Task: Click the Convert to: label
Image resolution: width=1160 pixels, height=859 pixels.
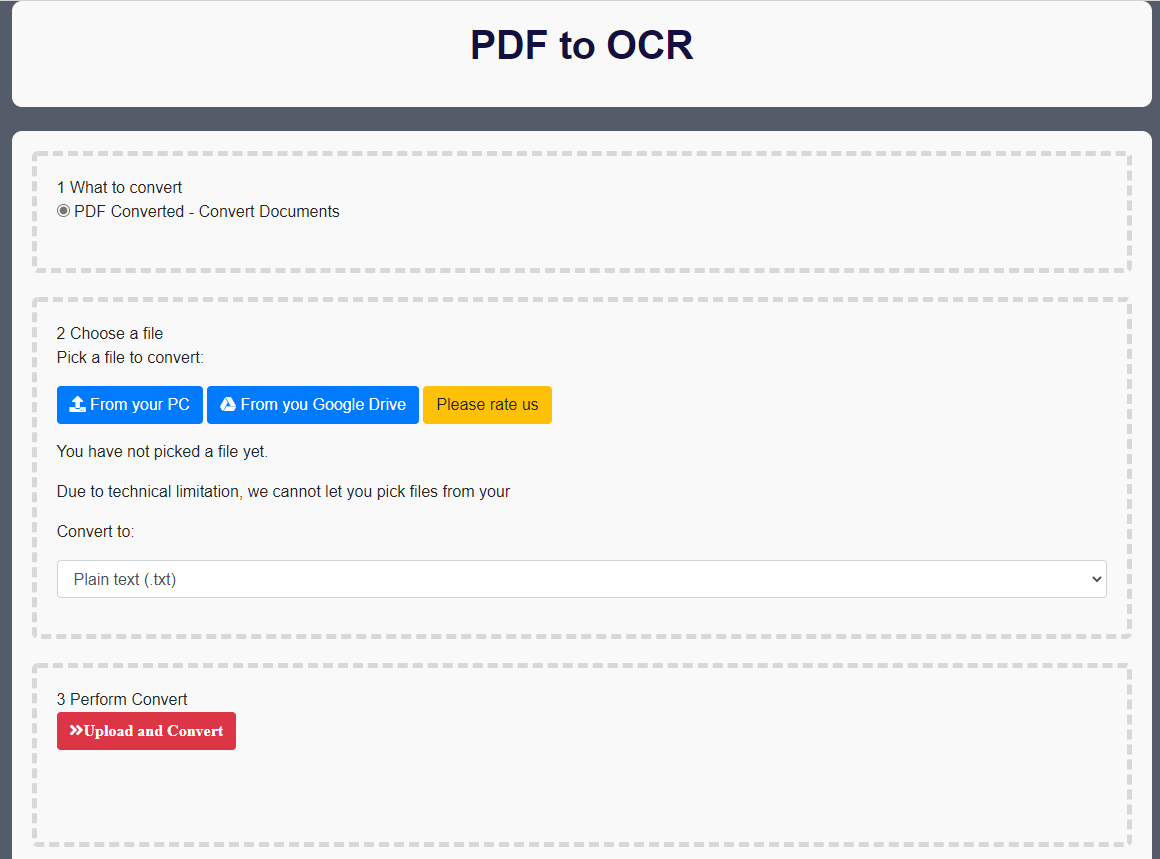Action: [x=95, y=531]
